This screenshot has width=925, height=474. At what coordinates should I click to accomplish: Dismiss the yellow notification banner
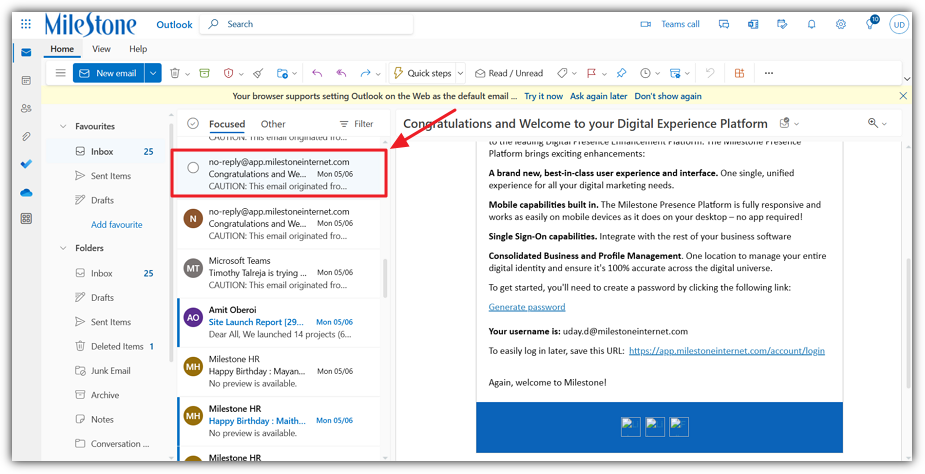[903, 96]
